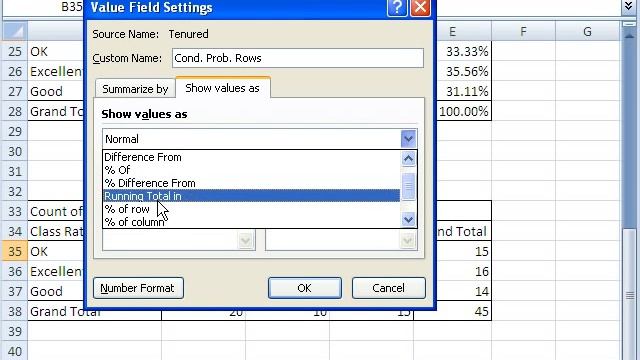Click cell with value 14
This screenshot has height=360, width=640.
tap(464, 291)
